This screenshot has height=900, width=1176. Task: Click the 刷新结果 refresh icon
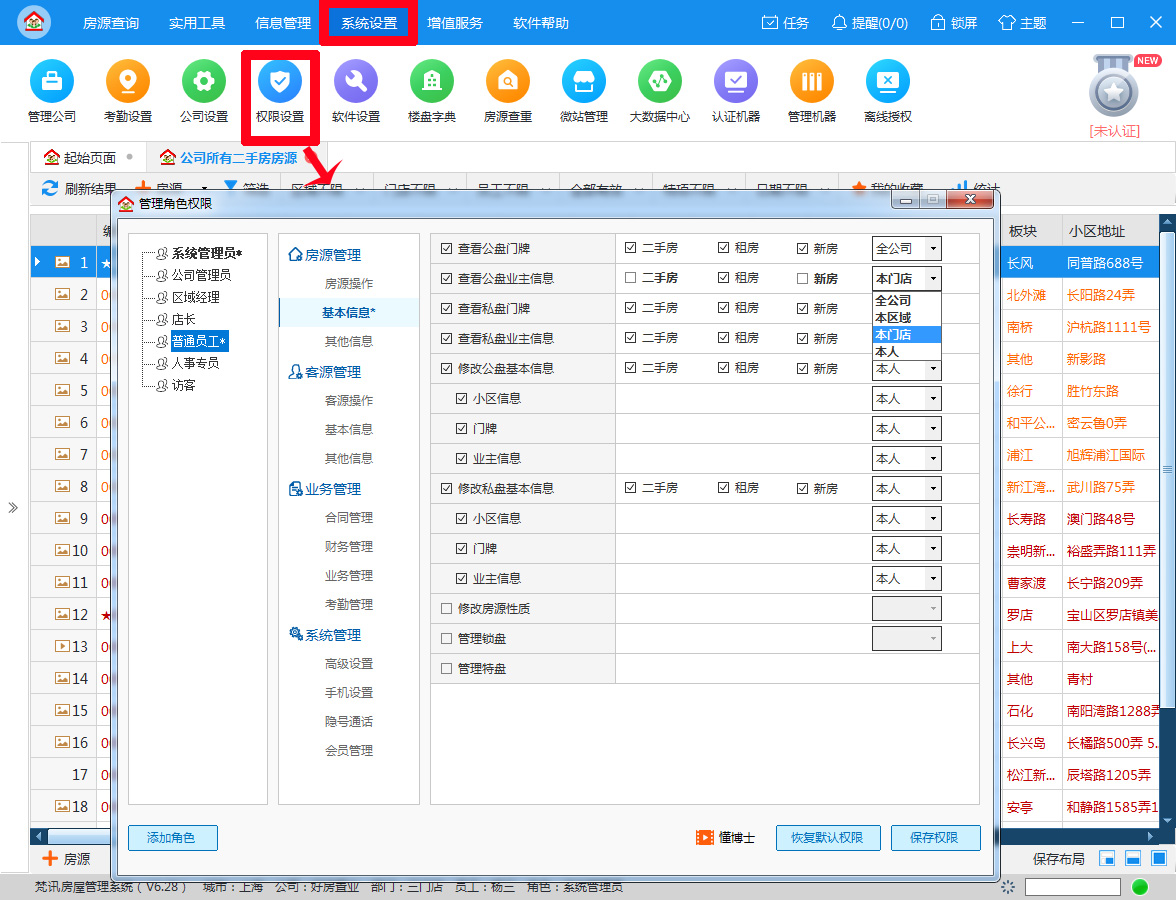[50, 188]
